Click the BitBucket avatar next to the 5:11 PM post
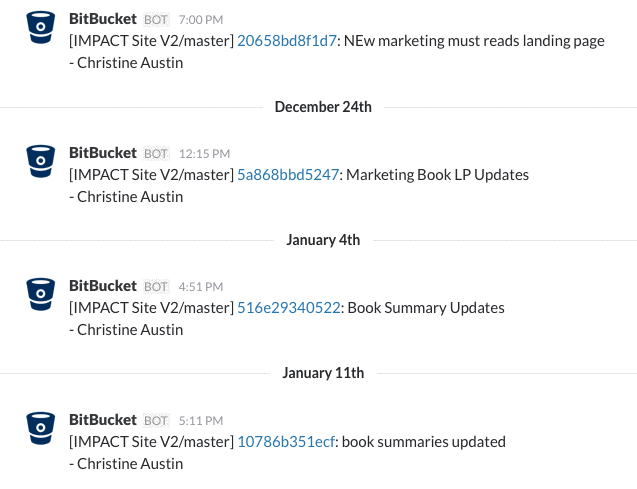The image size is (637, 489). pyautogui.click(x=41, y=428)
